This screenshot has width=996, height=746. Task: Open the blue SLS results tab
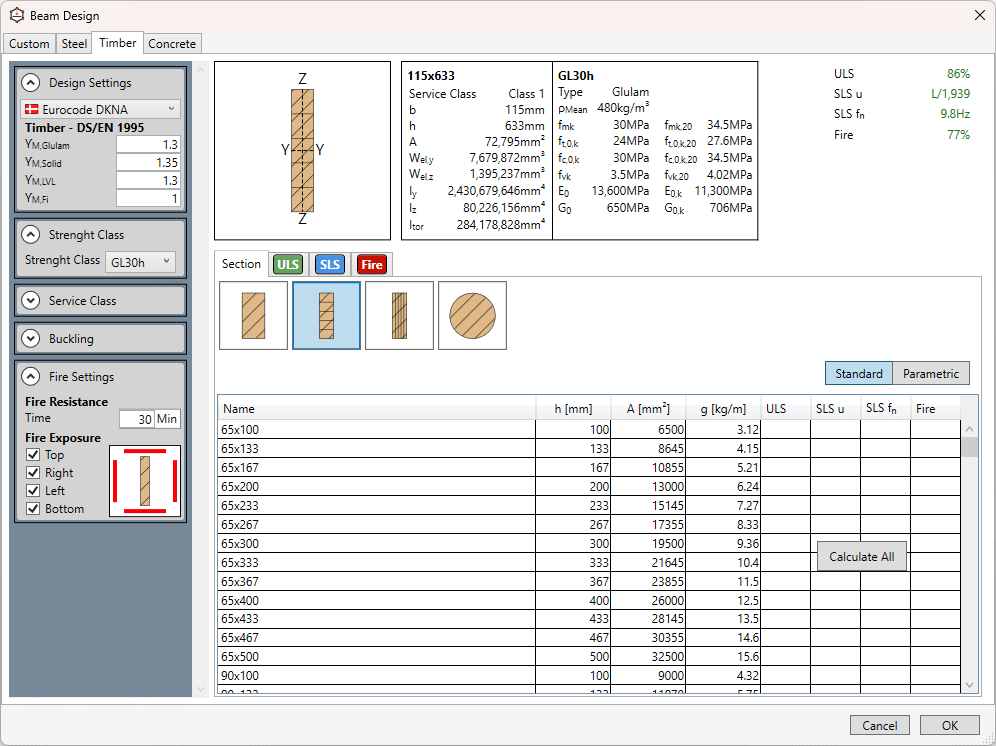(330, 264)
